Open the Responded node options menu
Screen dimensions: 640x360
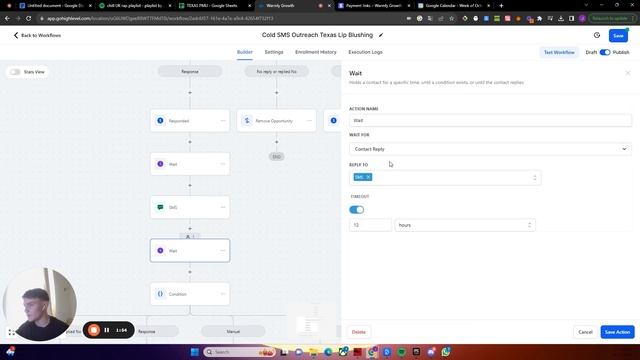click(x=223, y=121)
